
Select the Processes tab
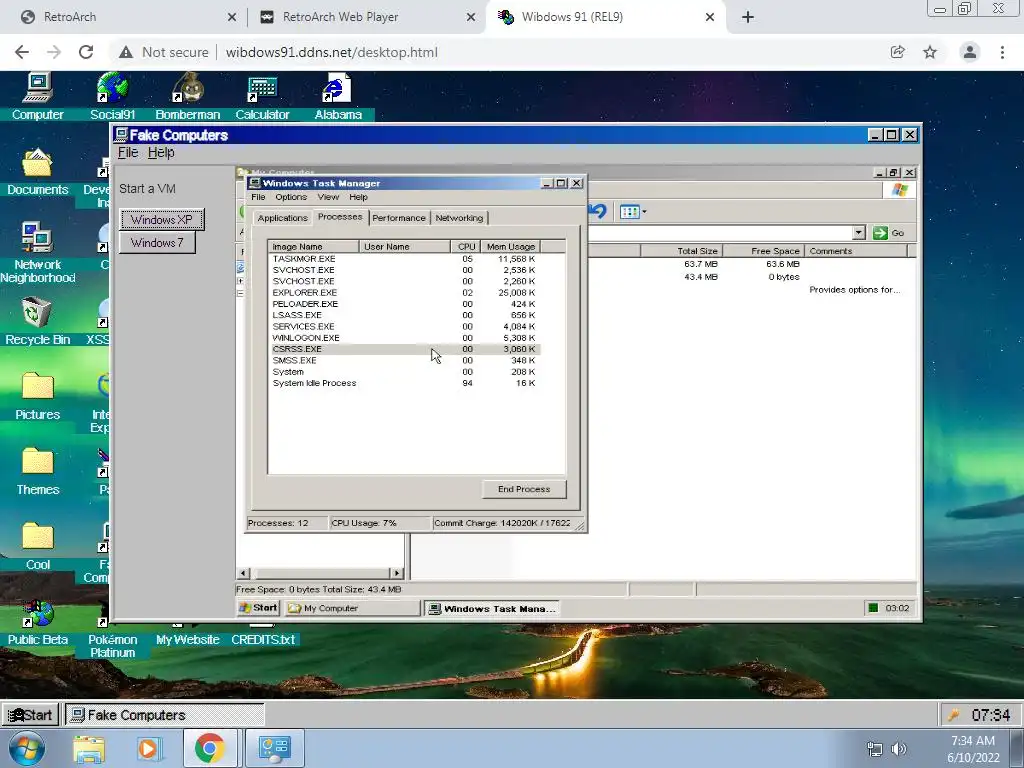pyautogui.click(x=340, y=216)
